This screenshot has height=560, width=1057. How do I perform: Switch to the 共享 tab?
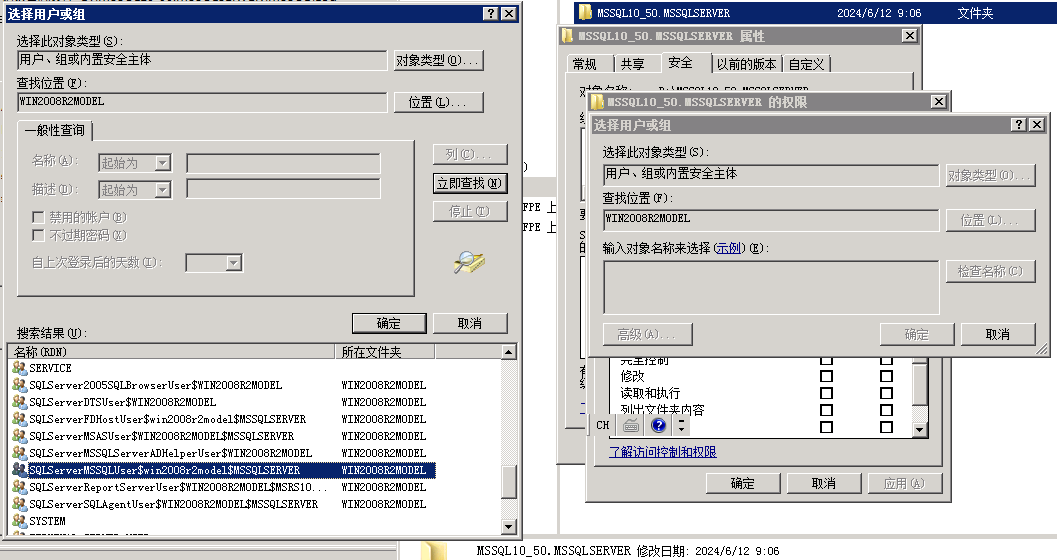[x=632, y=64]
